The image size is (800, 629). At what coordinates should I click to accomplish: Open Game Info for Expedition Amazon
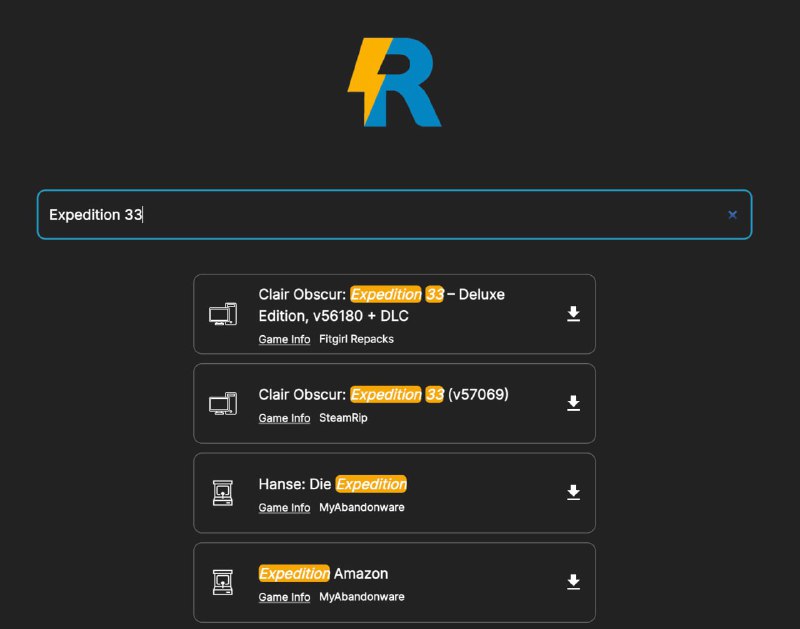pos(284,598)
